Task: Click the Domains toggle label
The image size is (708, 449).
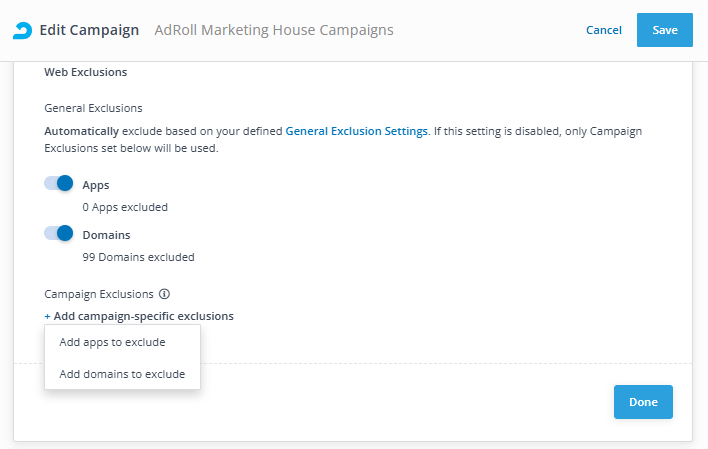Action: 106,235
